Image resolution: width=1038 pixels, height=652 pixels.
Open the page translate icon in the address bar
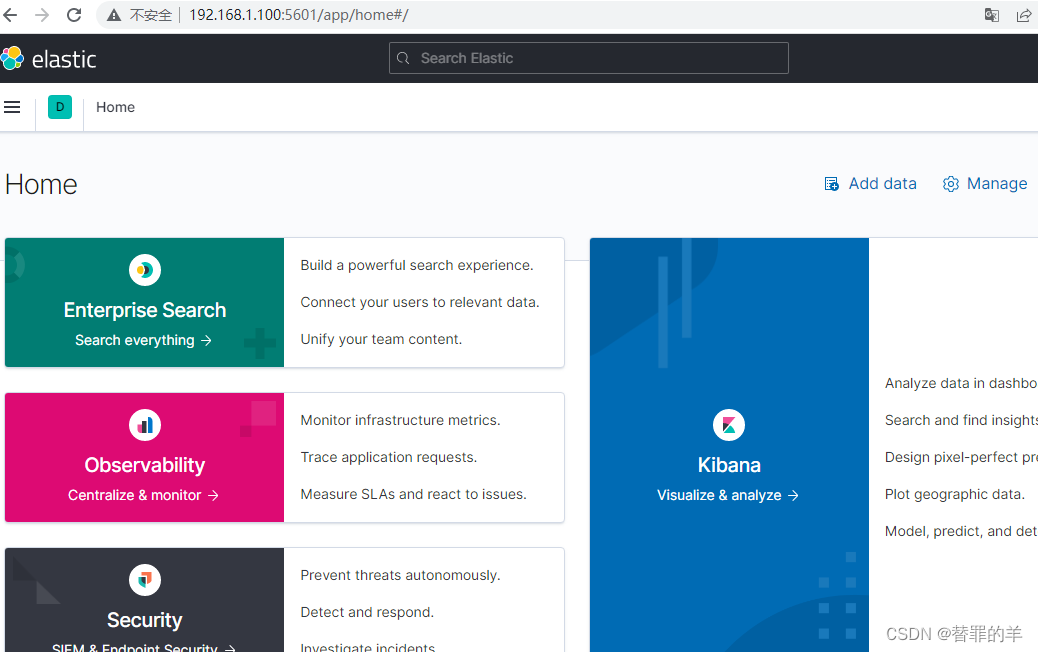[991, 15]
